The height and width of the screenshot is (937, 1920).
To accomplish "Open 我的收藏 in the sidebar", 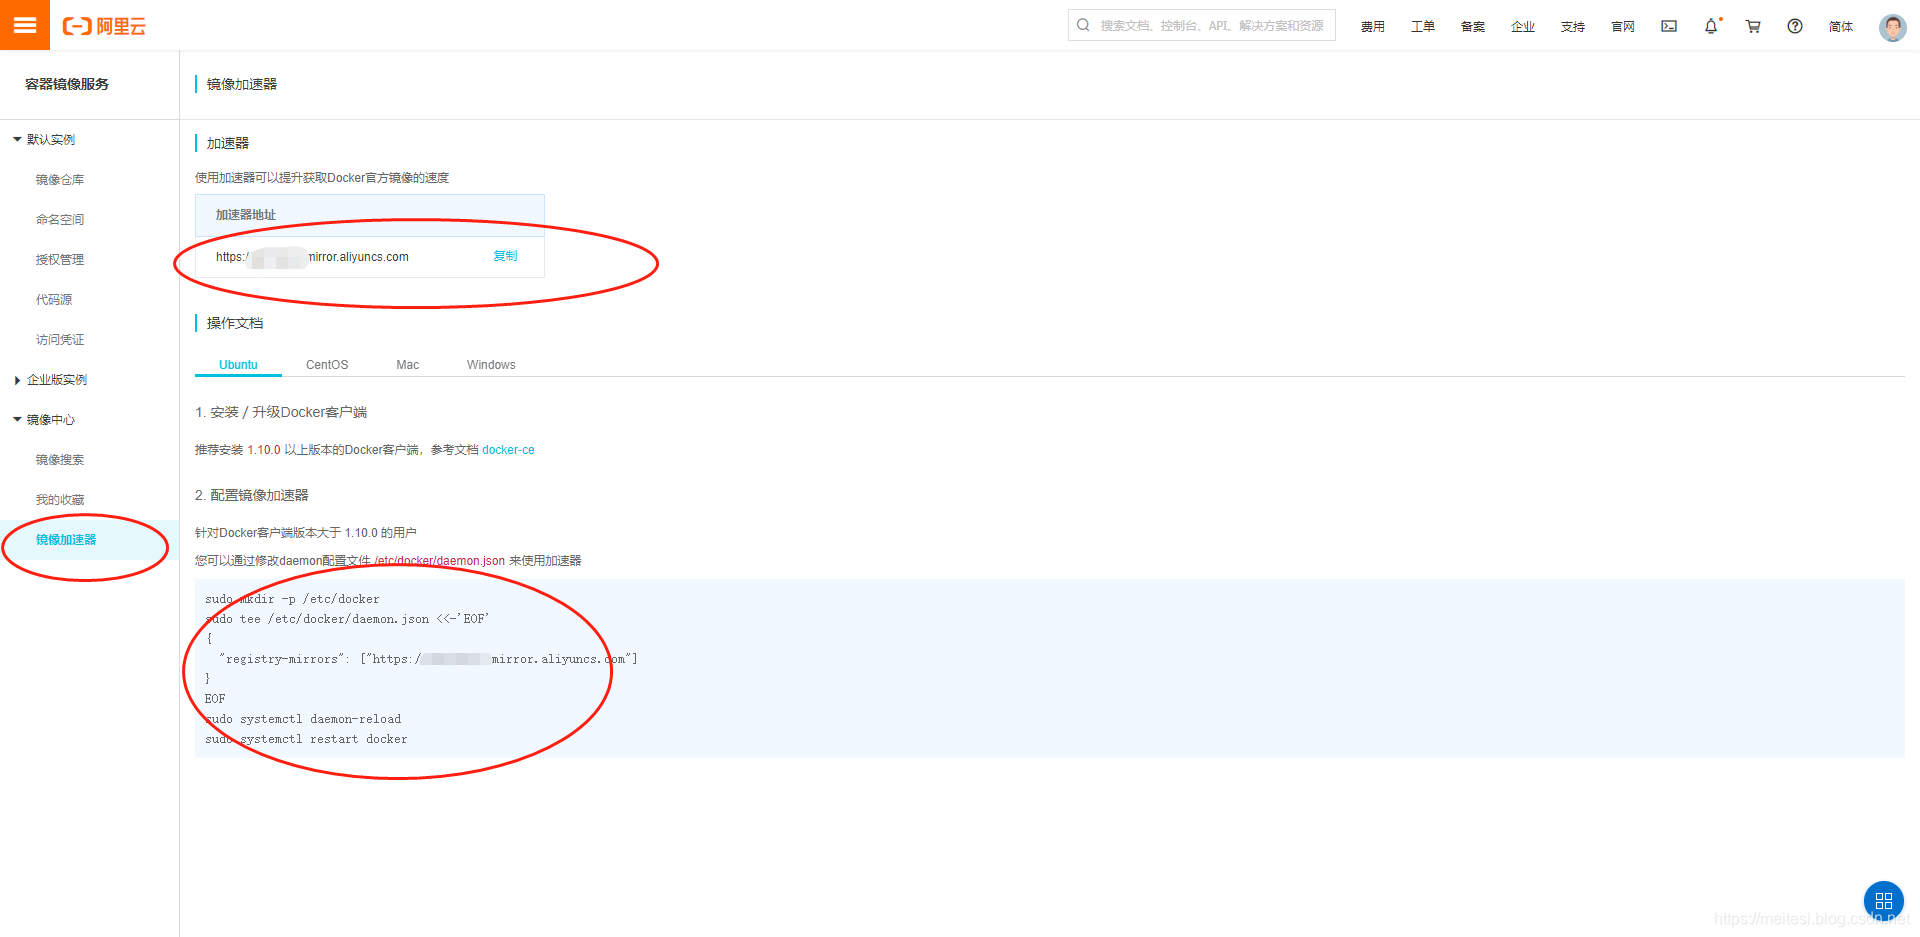I will tap(60, 500).
